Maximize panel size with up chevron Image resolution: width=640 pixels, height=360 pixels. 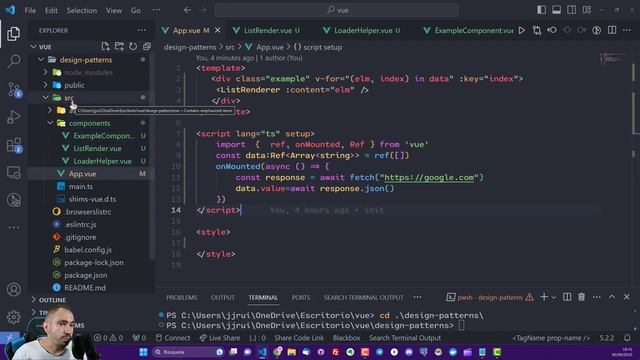[612, 297]
